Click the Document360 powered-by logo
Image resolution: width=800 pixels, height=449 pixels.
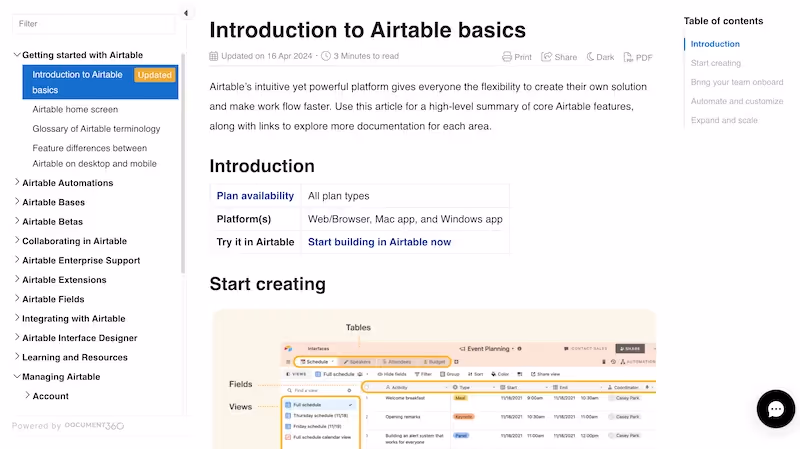[94, 426]
